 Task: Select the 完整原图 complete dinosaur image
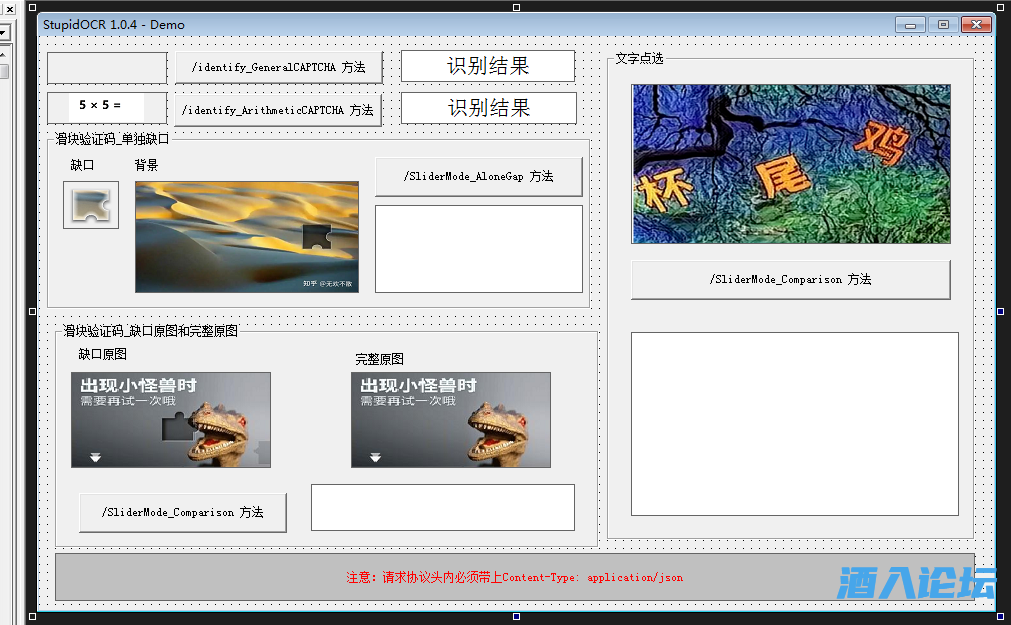(x=450, y=420)
